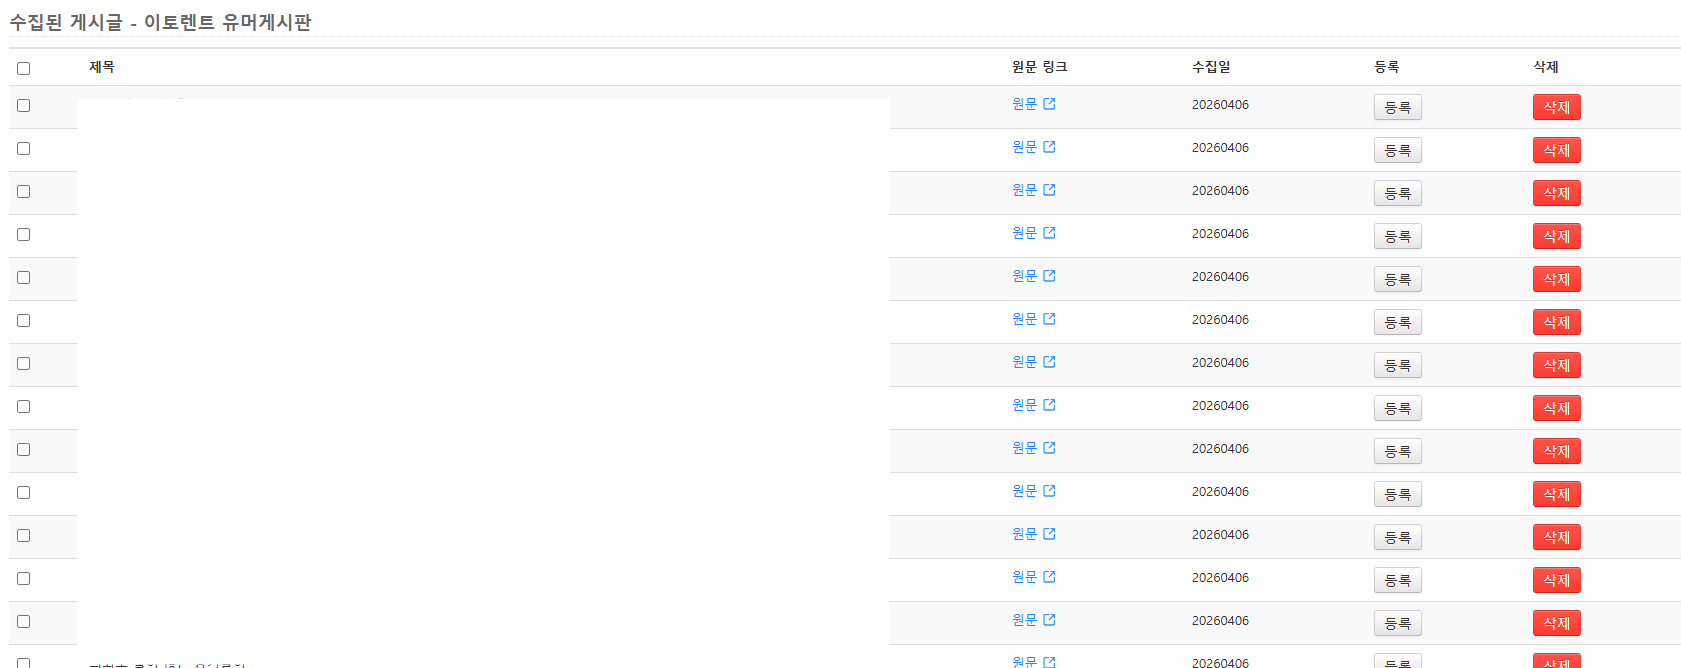1681x668 pixels.
Task: Toggle the select-all checkbox in the table header
Action: 24,68
